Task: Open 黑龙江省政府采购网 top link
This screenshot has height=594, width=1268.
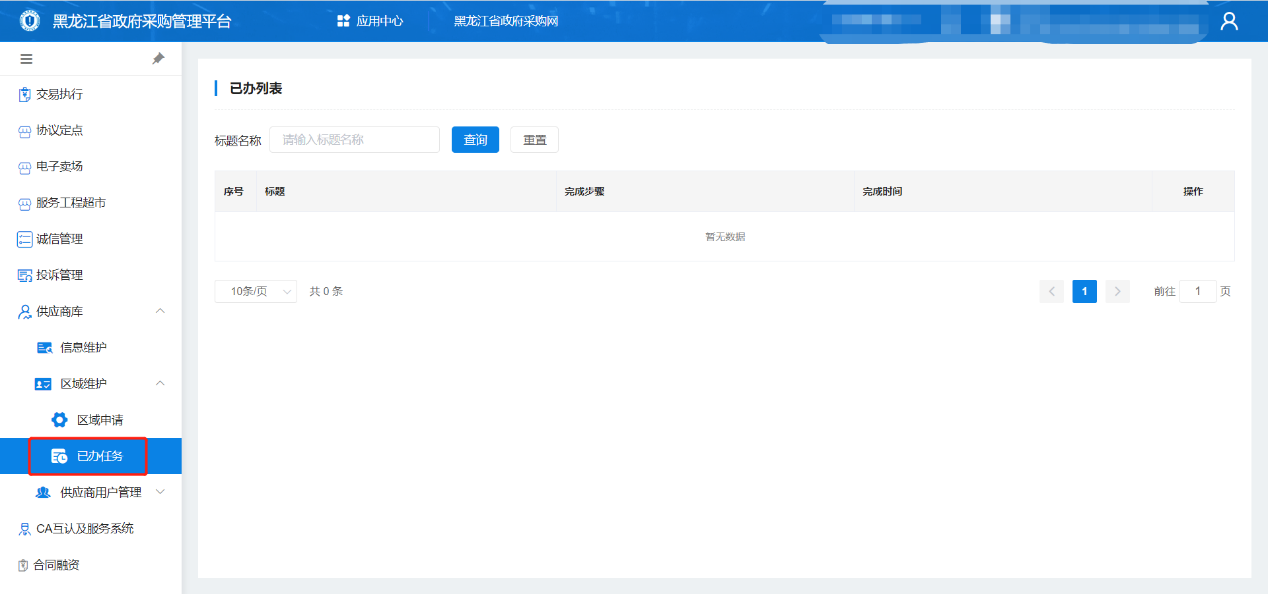Action: [x=505, y=21]
